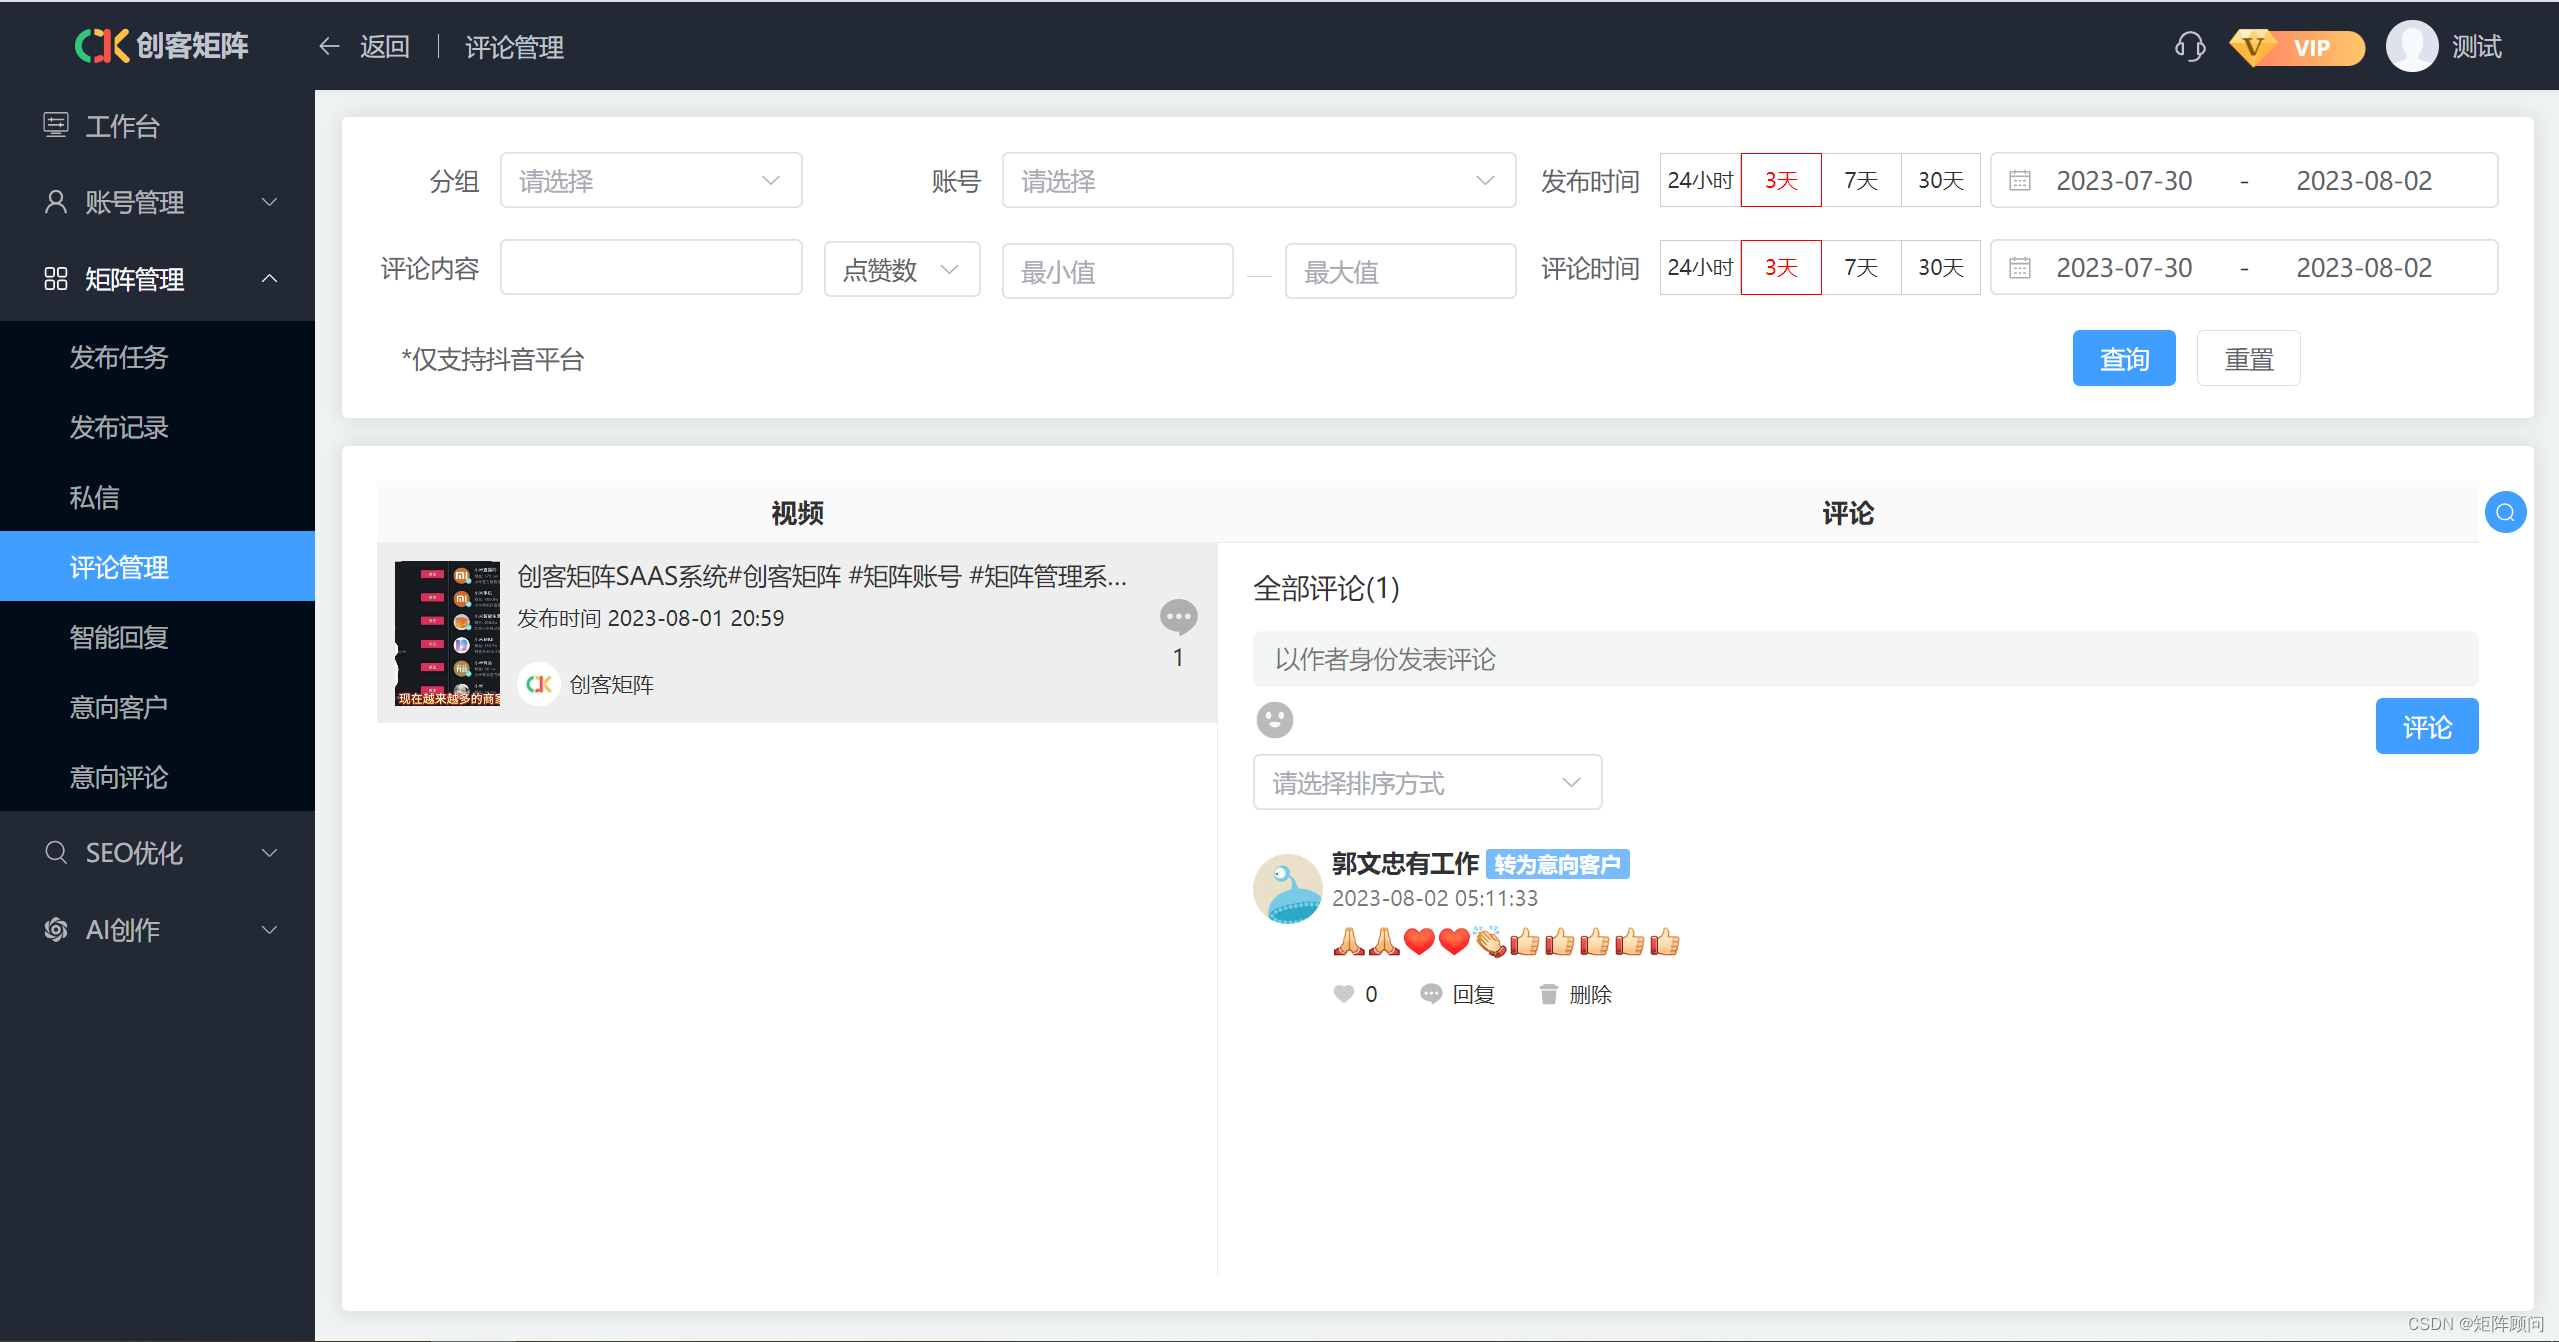Delete comment using trash icon
This screenshot has width=2559, height=1342.
pos(1548,994)
